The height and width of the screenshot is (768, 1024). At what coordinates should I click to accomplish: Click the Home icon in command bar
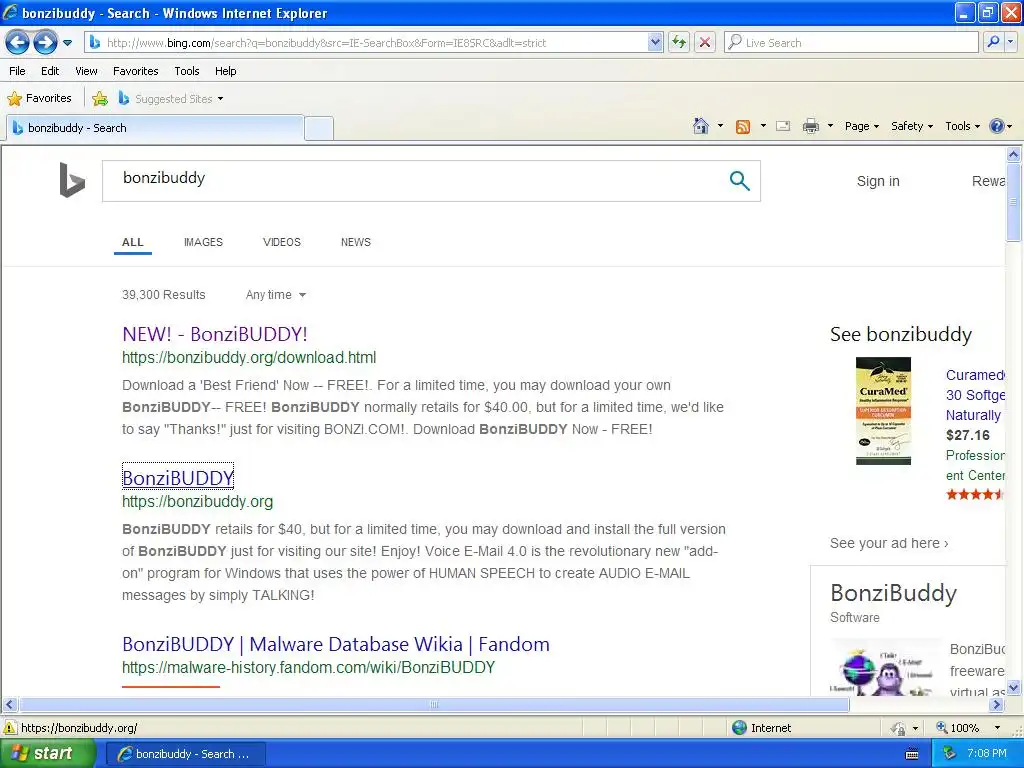[x=701, y=126]
